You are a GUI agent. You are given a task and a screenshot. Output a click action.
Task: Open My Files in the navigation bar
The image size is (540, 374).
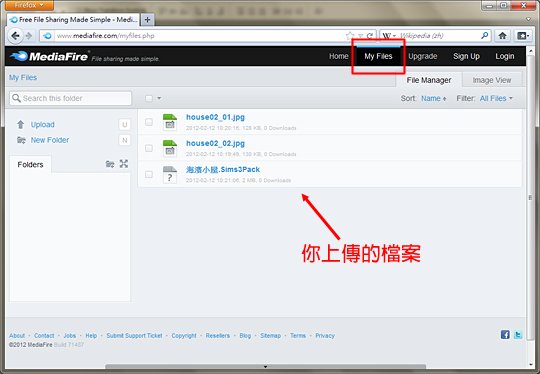(378, 56)
